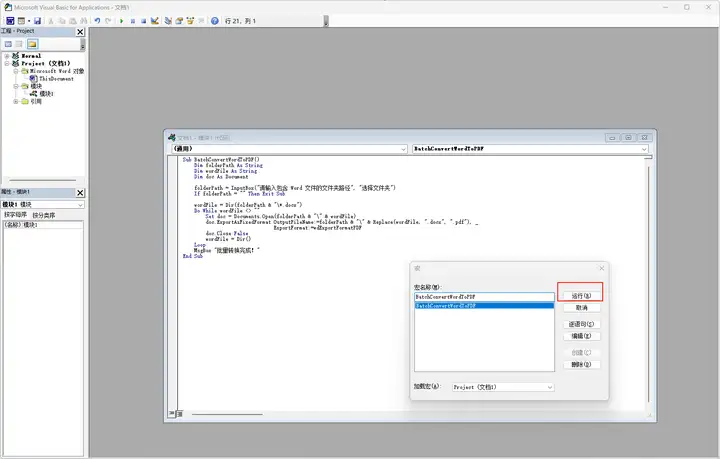This screenshot has height=459, width=720.
Task: Click the Save toolbar icon
Action: coord(38,21)
